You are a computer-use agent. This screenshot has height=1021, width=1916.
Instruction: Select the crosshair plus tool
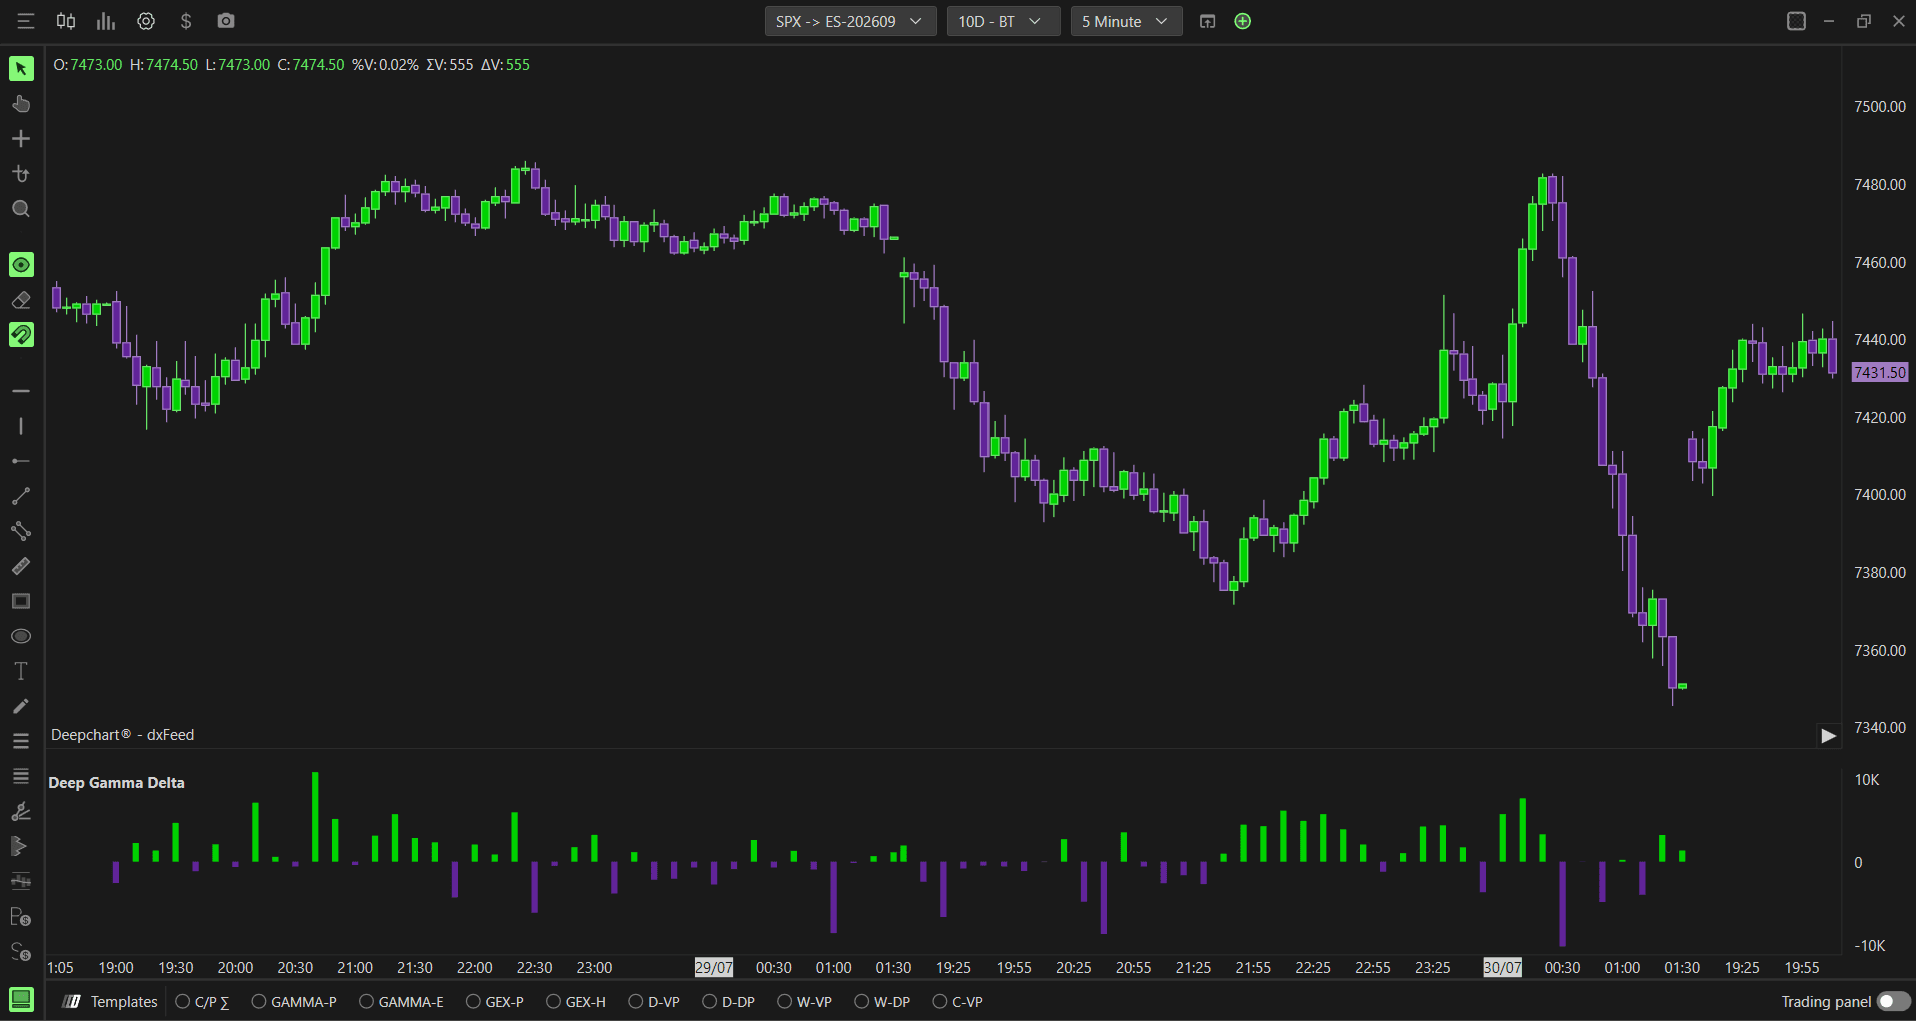pyautogui.click(x=21, y=139)
